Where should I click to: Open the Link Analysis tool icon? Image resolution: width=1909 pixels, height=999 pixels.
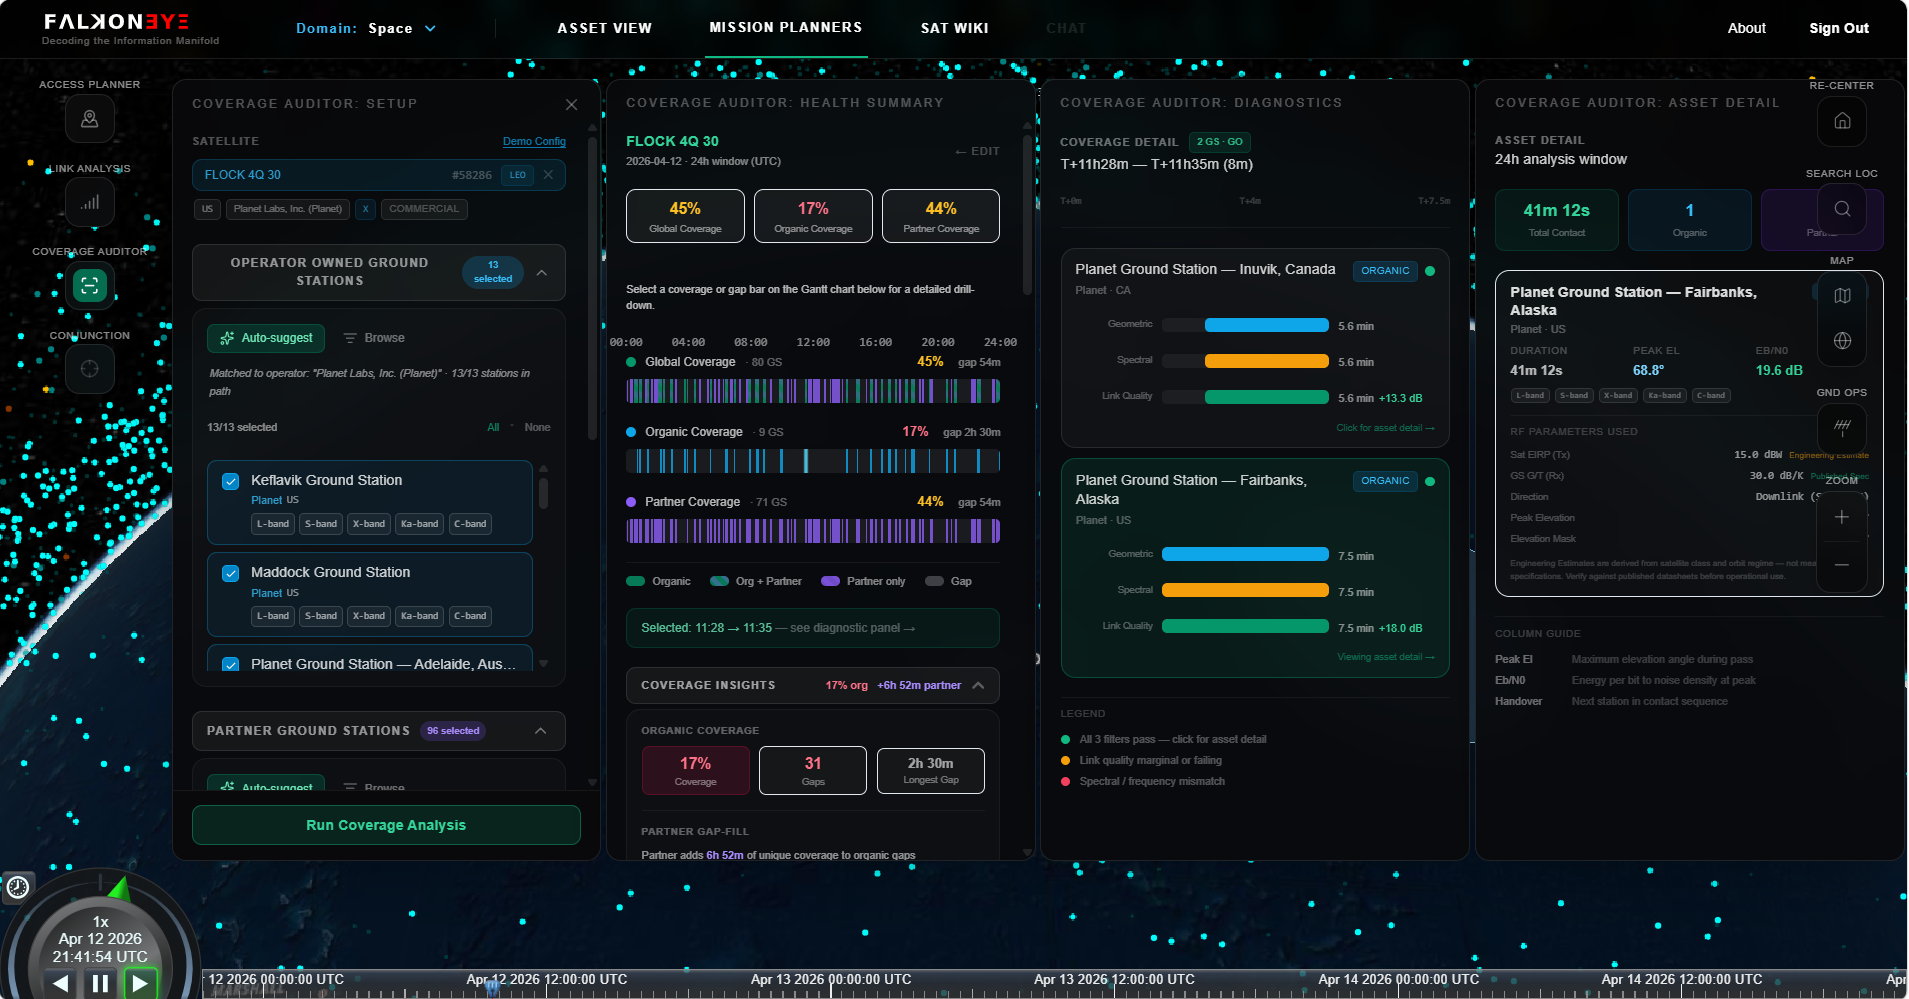click(89, 203)
